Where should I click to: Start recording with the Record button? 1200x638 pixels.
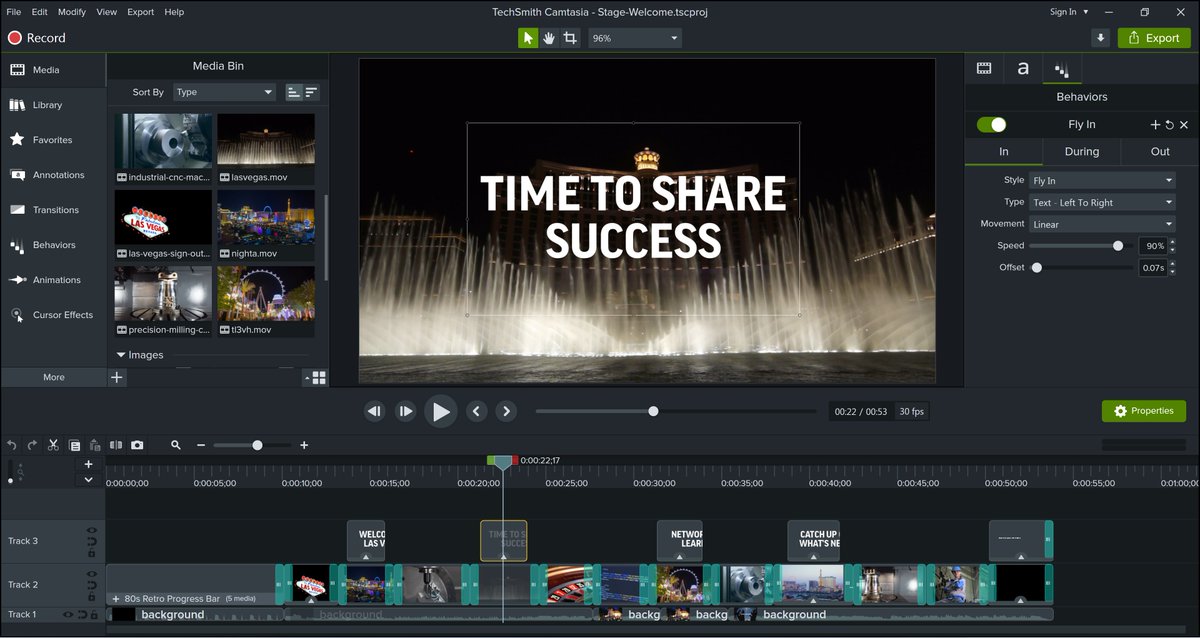pos(37,38)
